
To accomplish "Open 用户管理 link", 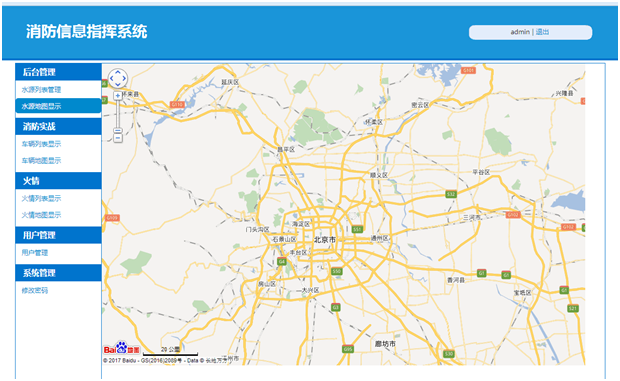I will 35,253.
